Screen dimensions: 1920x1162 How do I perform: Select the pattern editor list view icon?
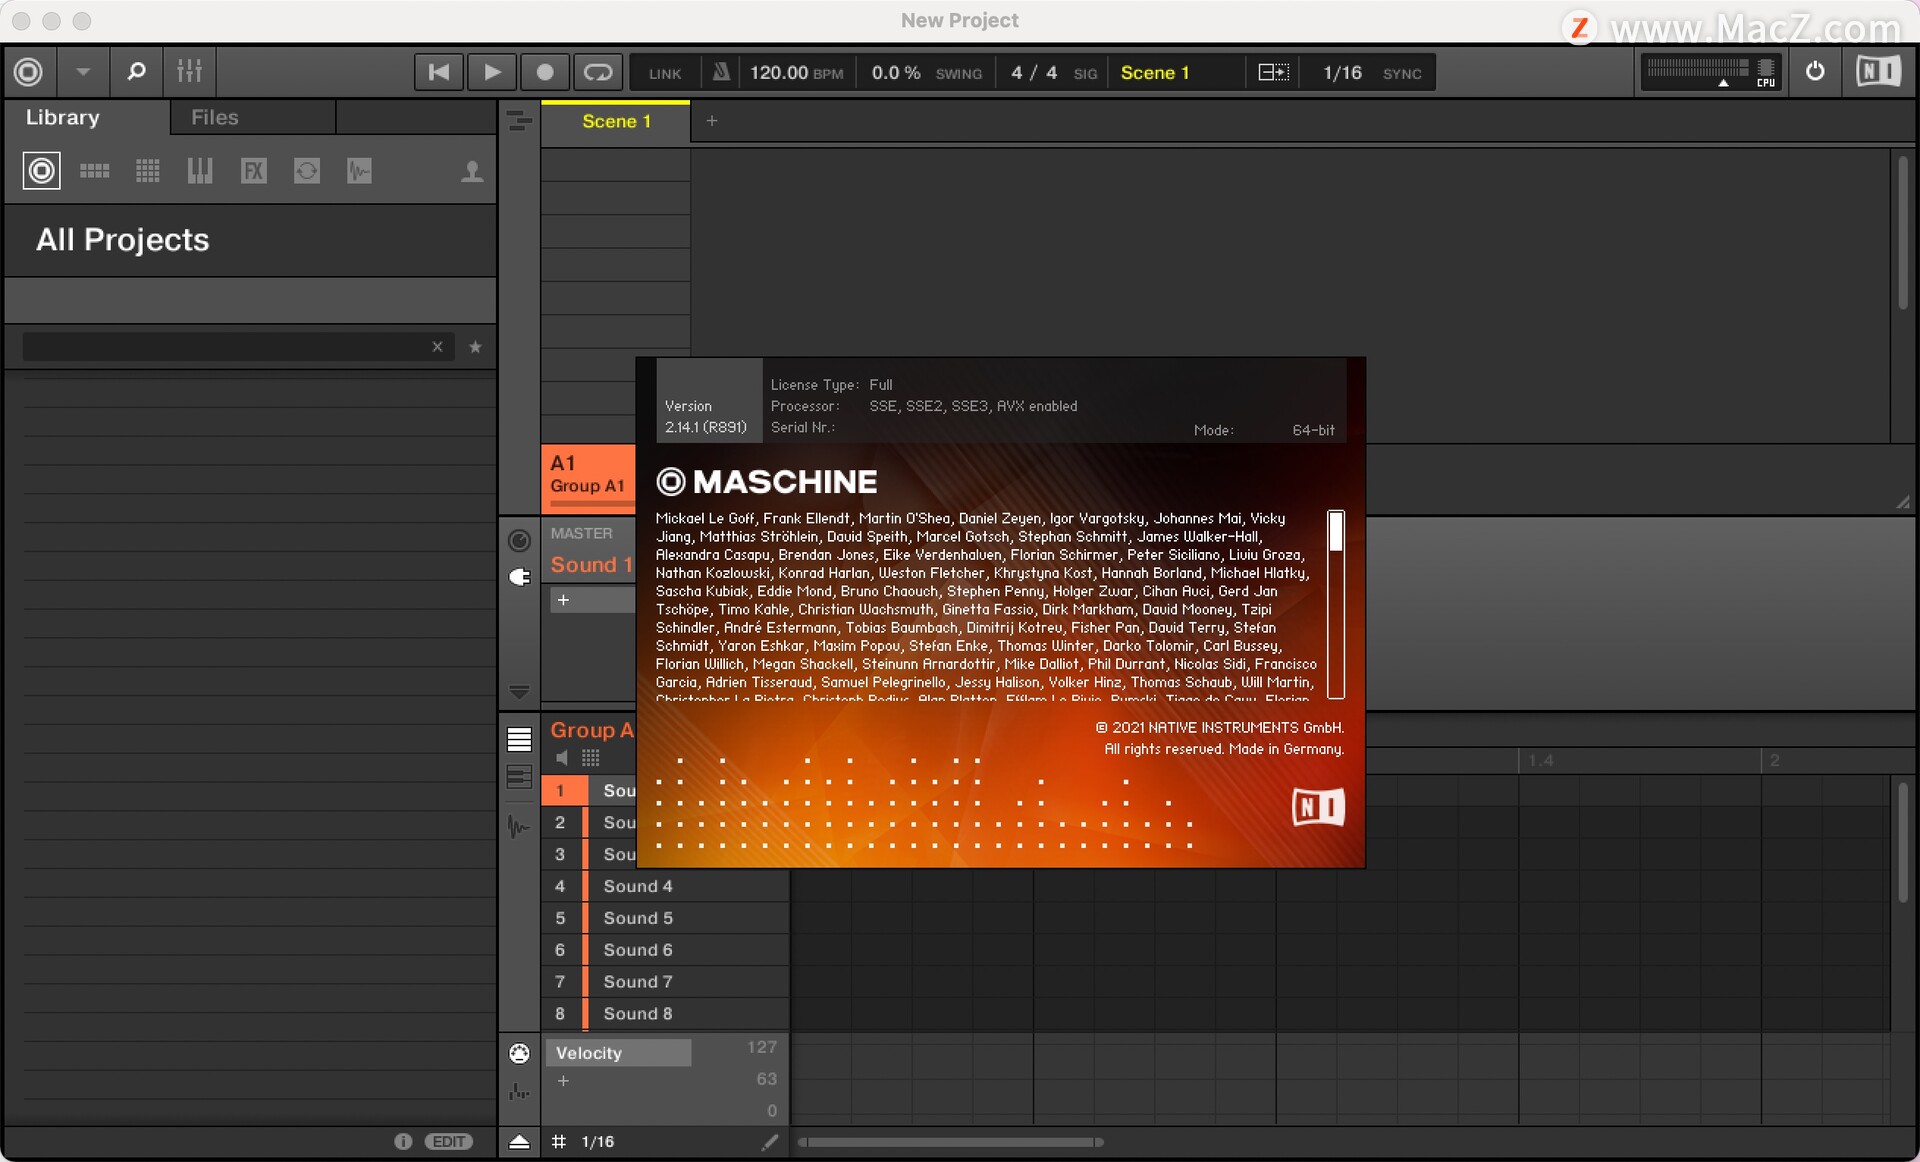tap(519, 739)
